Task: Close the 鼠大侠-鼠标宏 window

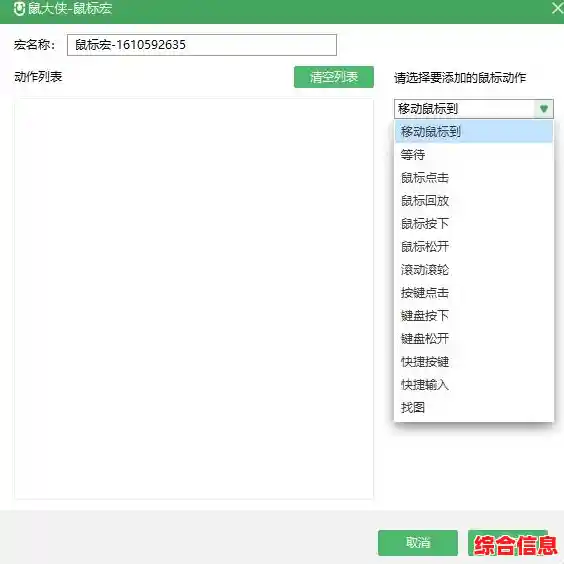Action: click(x=558, y=8)
